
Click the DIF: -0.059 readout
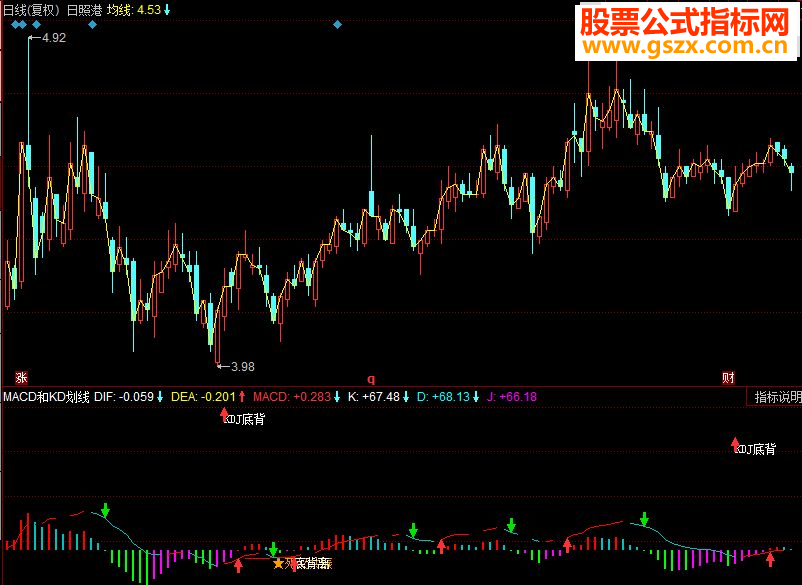pyautogui.click(x=124, y=397)
